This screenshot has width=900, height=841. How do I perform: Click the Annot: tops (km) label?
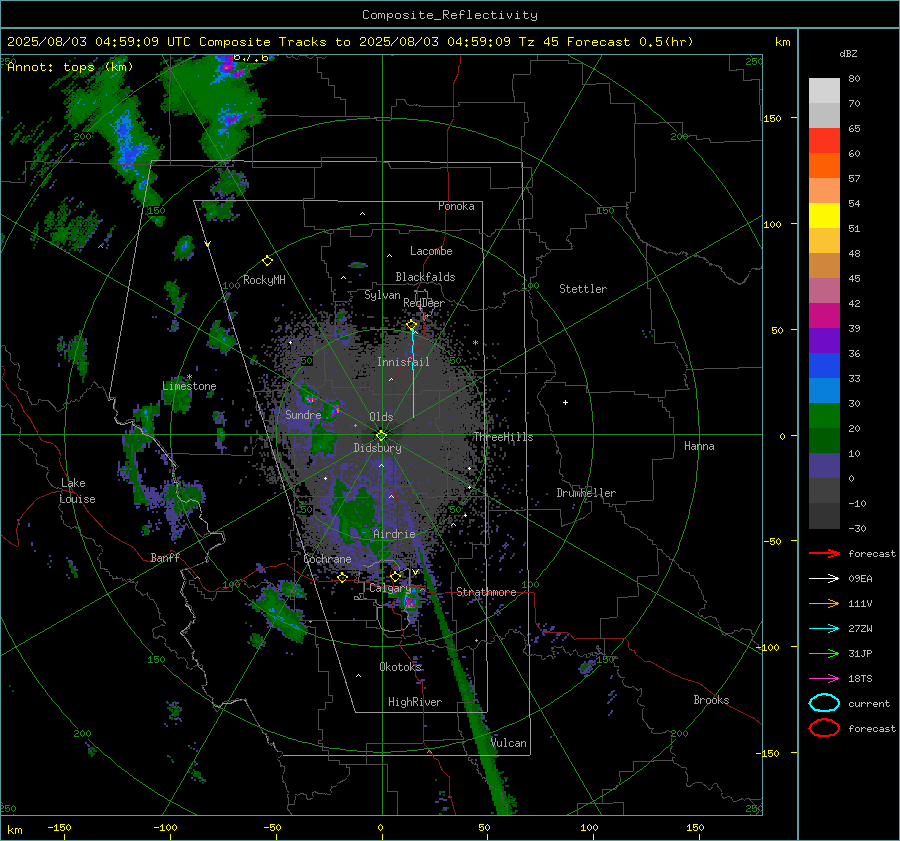70,67
